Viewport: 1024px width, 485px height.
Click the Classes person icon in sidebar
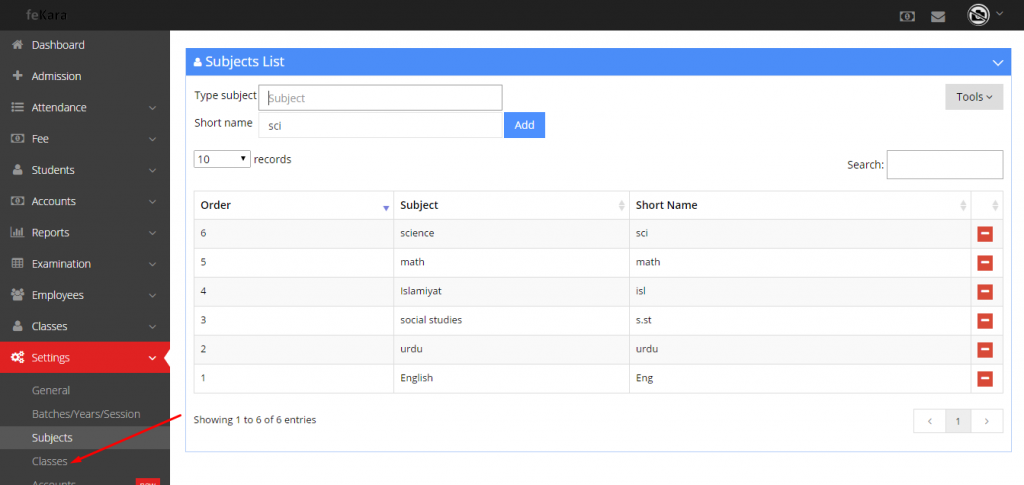pos(18,326)
